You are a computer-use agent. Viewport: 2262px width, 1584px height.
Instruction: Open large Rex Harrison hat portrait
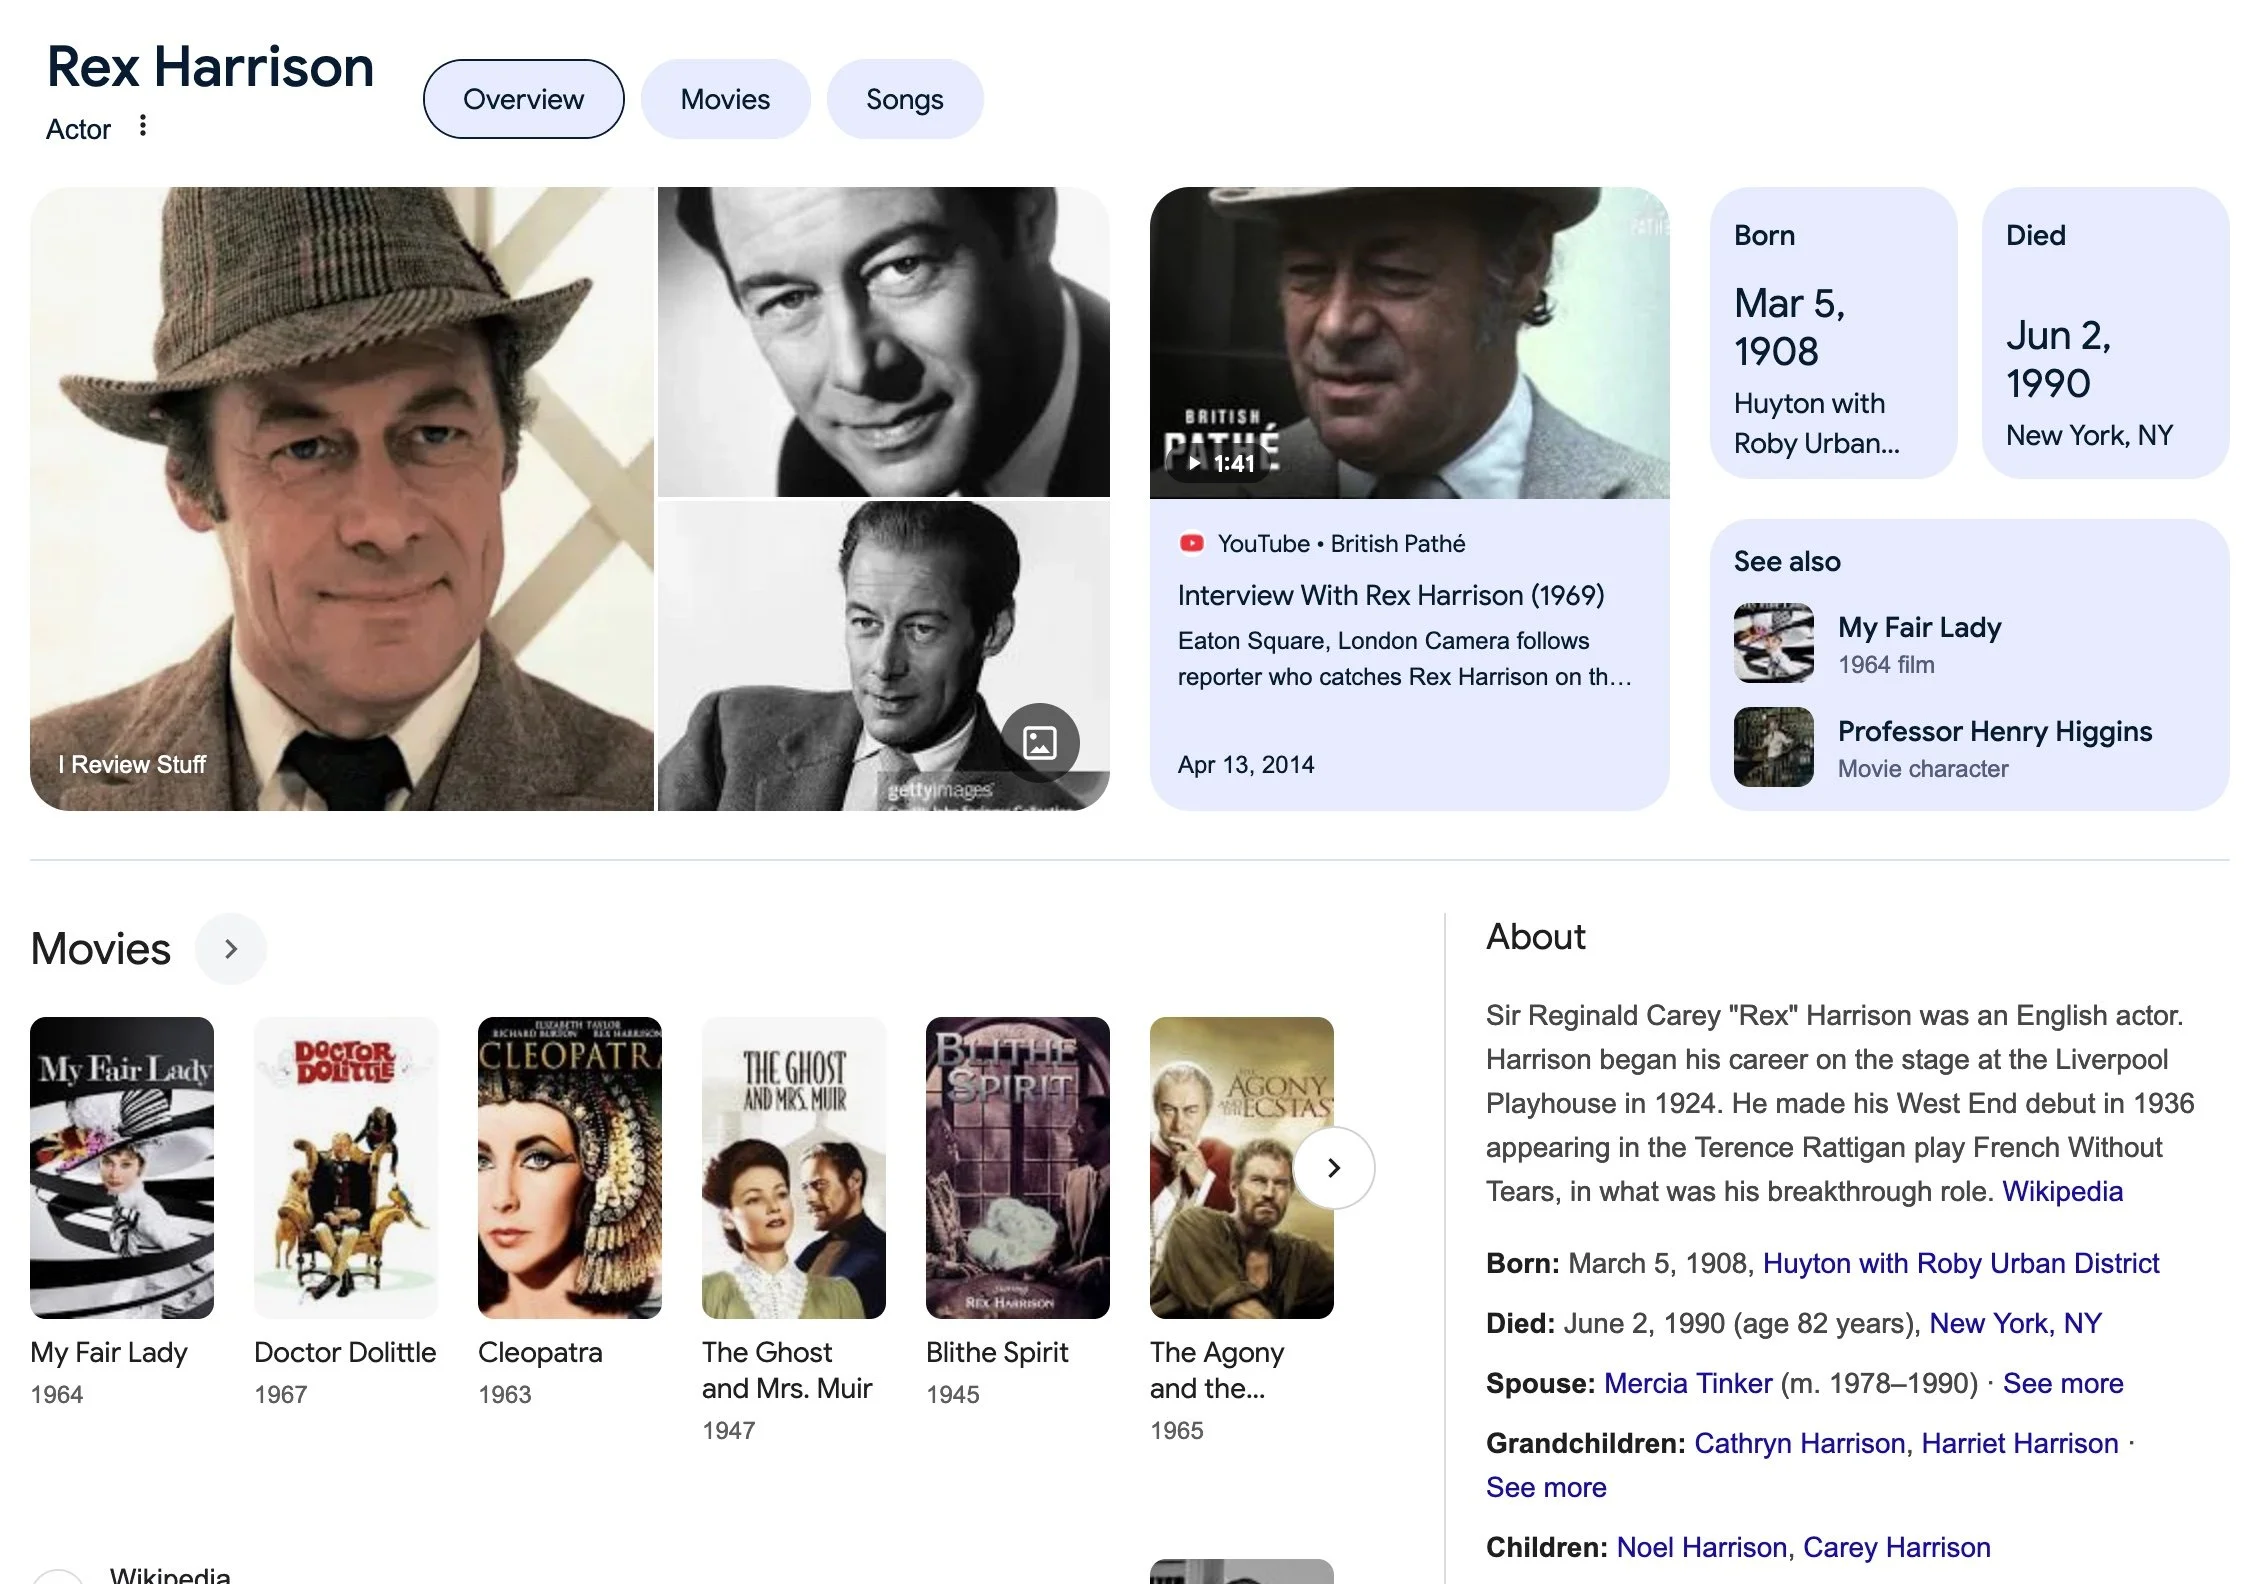[x=342, y=498]
